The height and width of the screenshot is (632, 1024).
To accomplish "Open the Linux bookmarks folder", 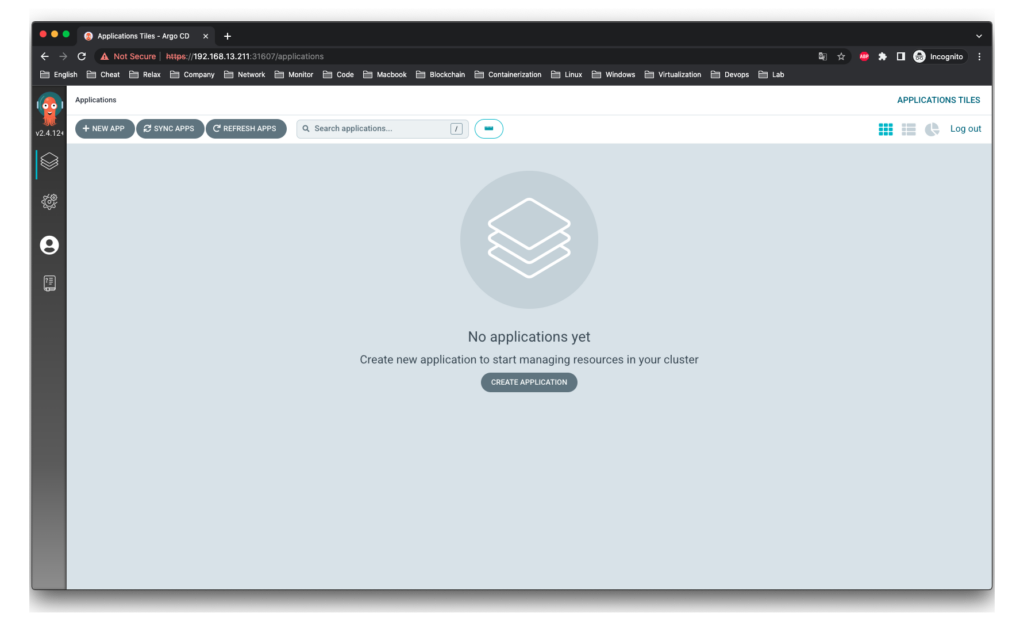I will (566, 74).
